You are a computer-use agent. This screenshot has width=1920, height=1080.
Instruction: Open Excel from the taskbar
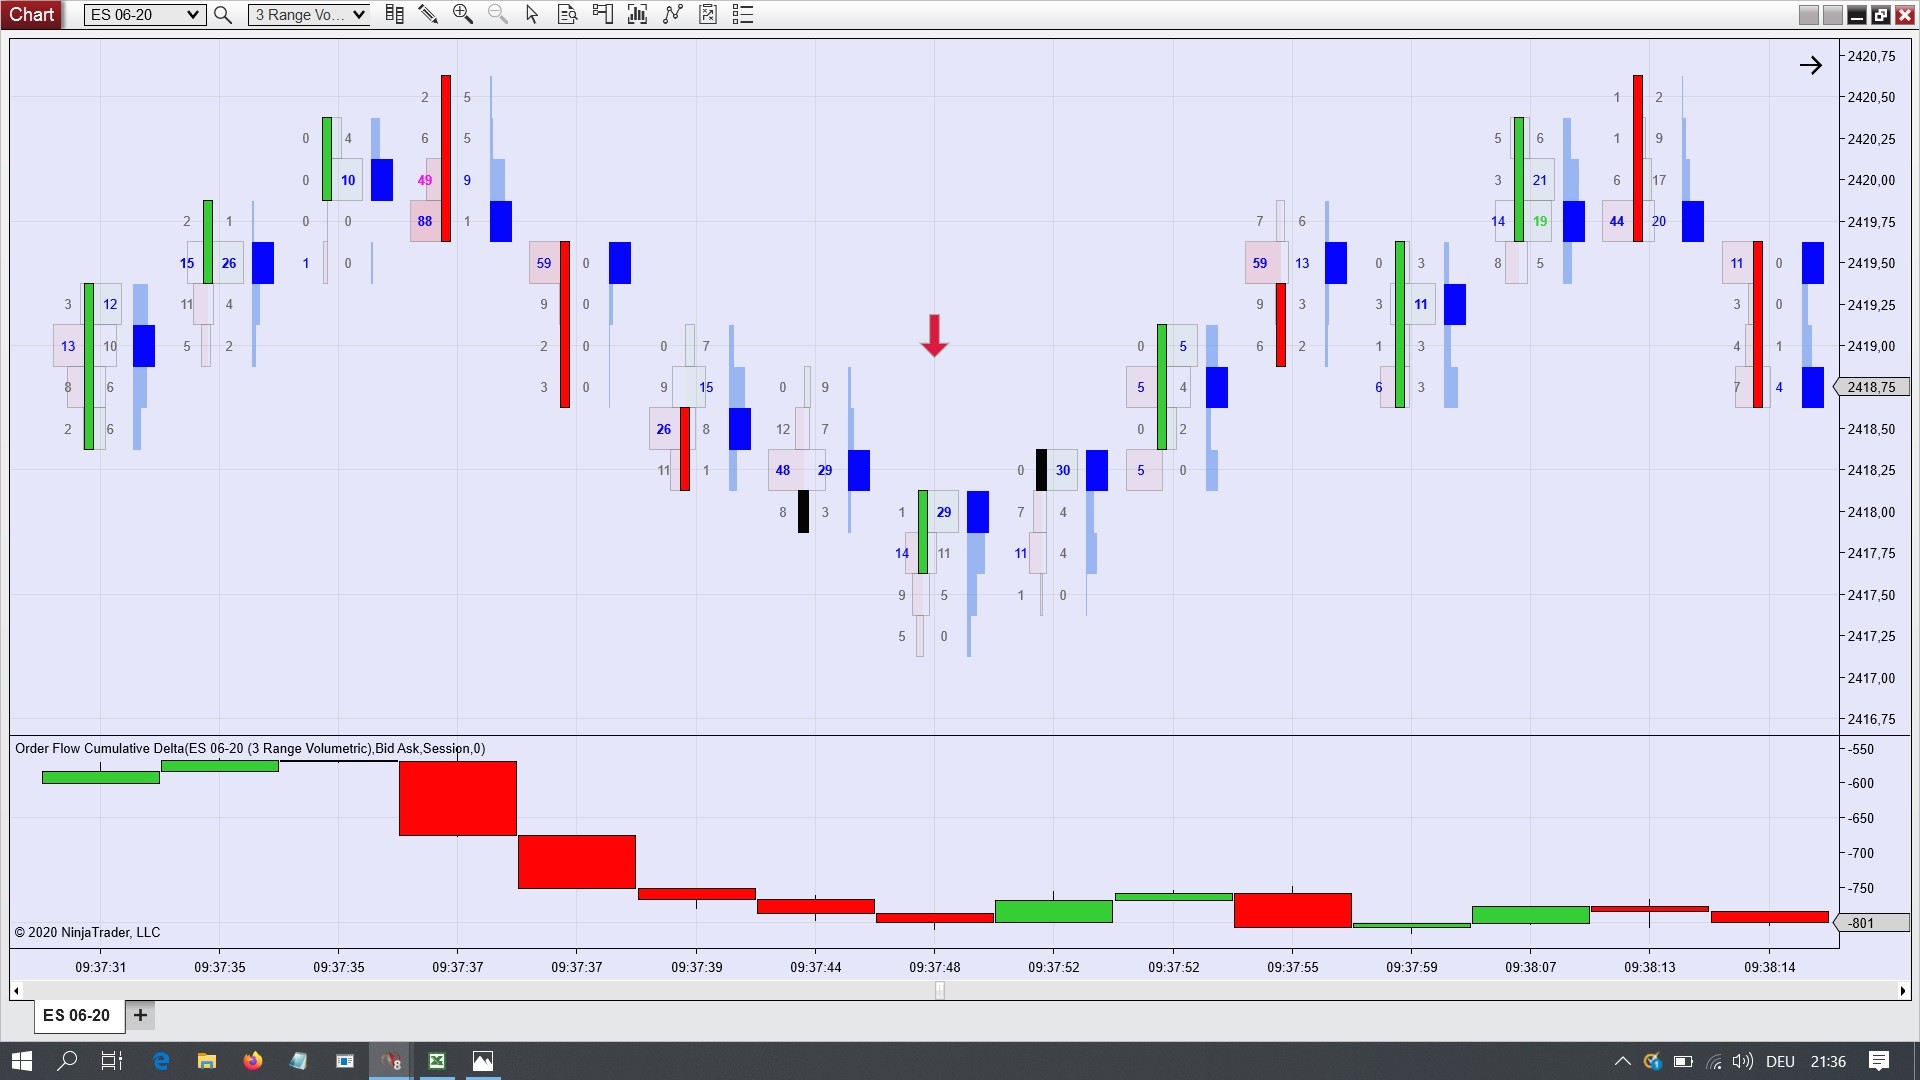pos(437,1061)
